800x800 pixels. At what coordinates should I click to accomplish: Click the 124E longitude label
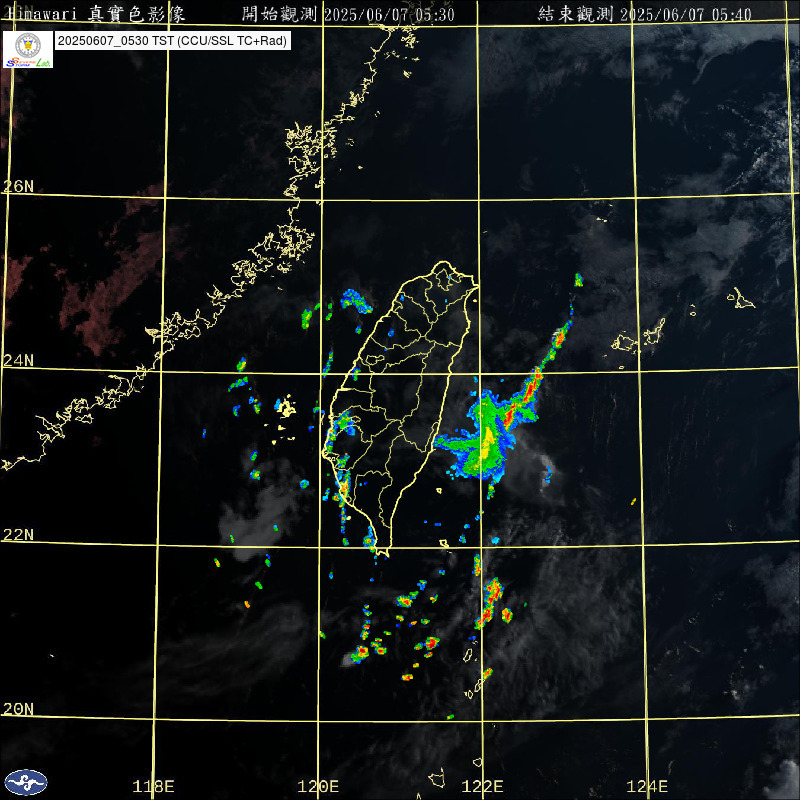[x=647, y=786]
